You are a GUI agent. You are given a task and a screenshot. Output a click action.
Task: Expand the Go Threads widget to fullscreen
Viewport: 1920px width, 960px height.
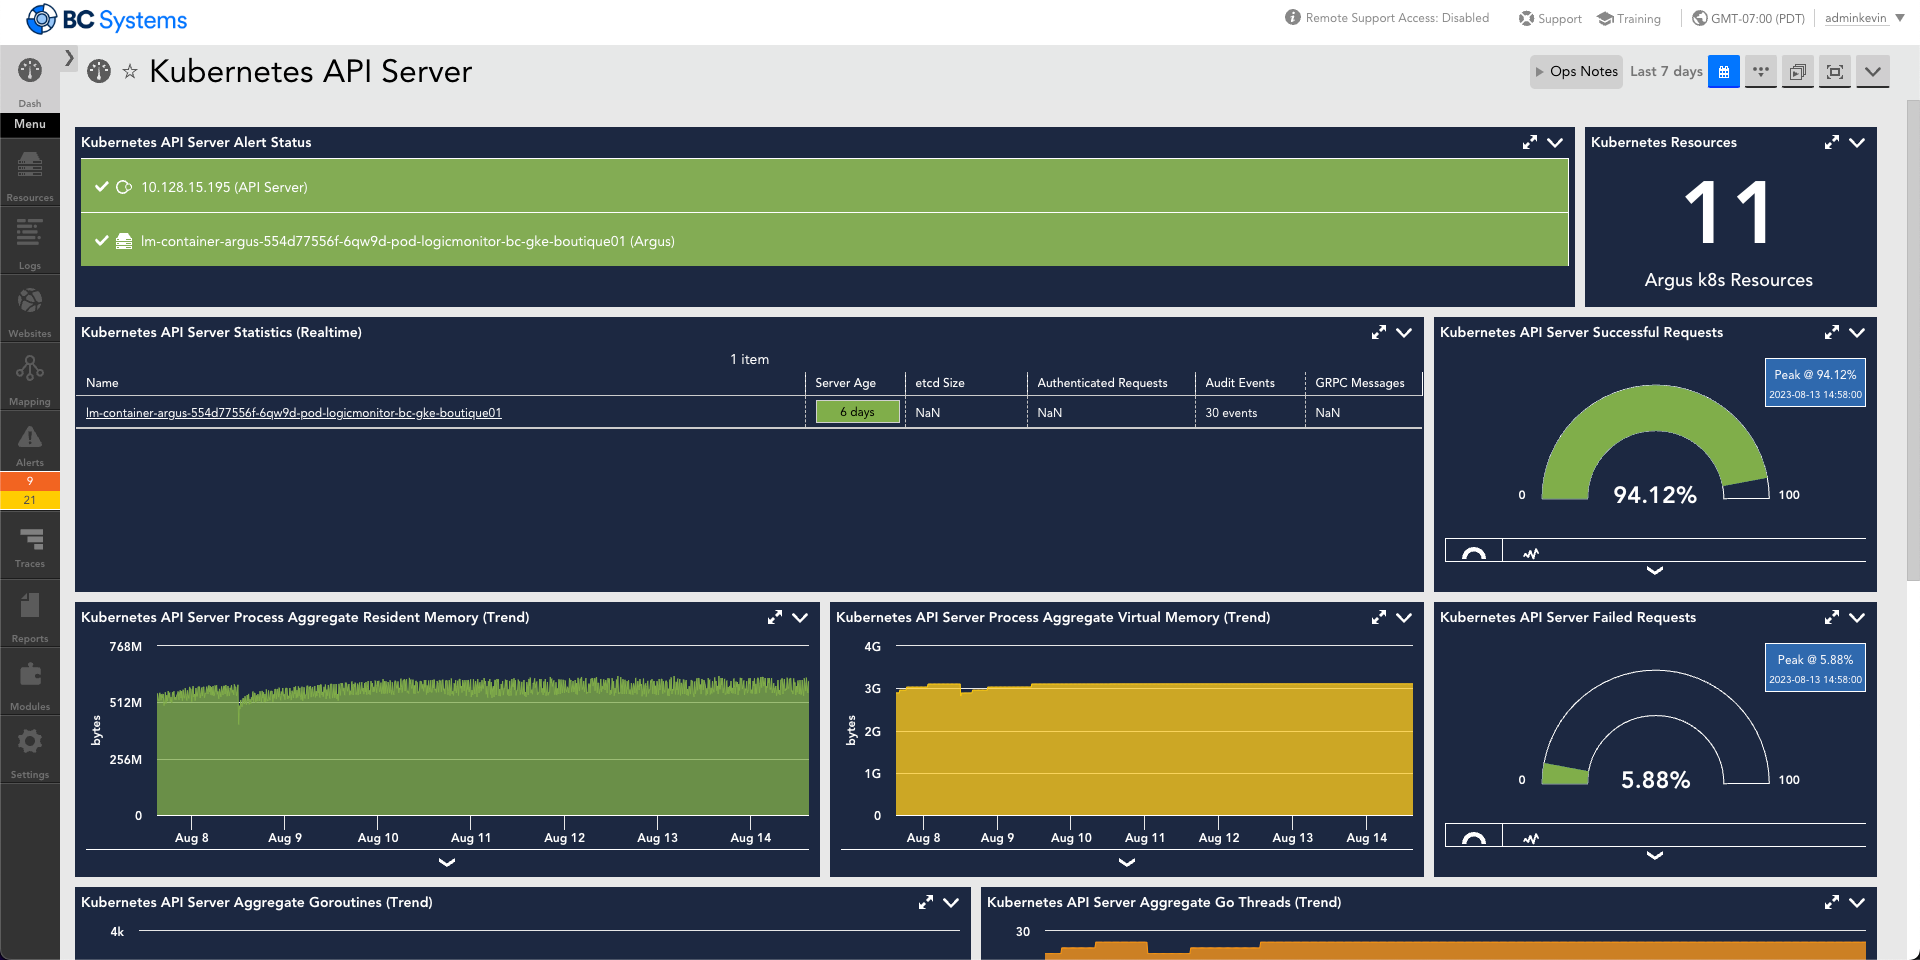tap(1832, 902)
